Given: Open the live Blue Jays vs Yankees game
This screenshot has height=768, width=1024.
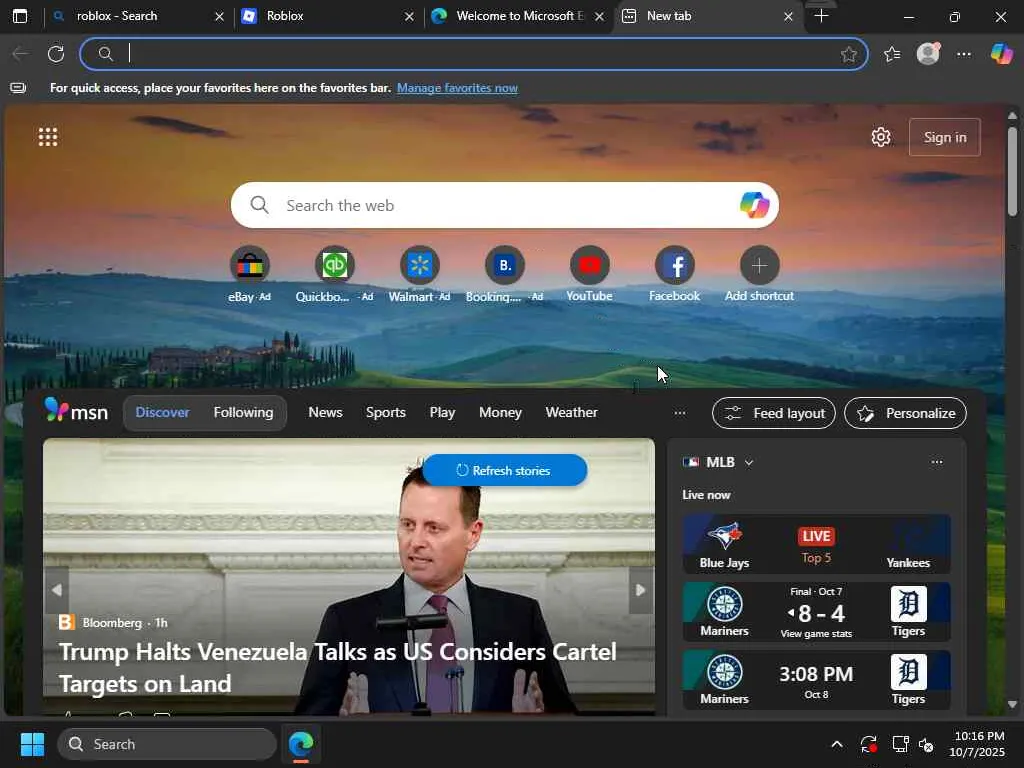Looking at the screenshot, I should click(x=816, y=544).
